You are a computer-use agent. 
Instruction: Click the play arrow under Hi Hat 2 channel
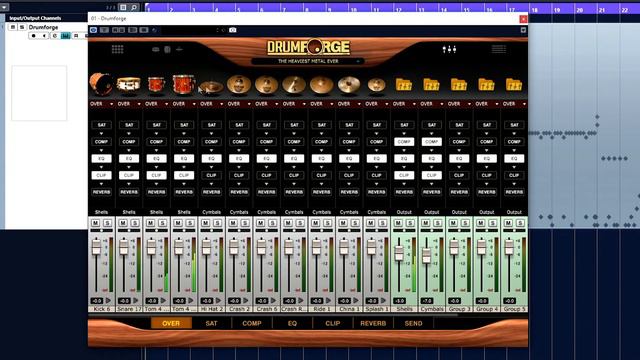[218, 301]
